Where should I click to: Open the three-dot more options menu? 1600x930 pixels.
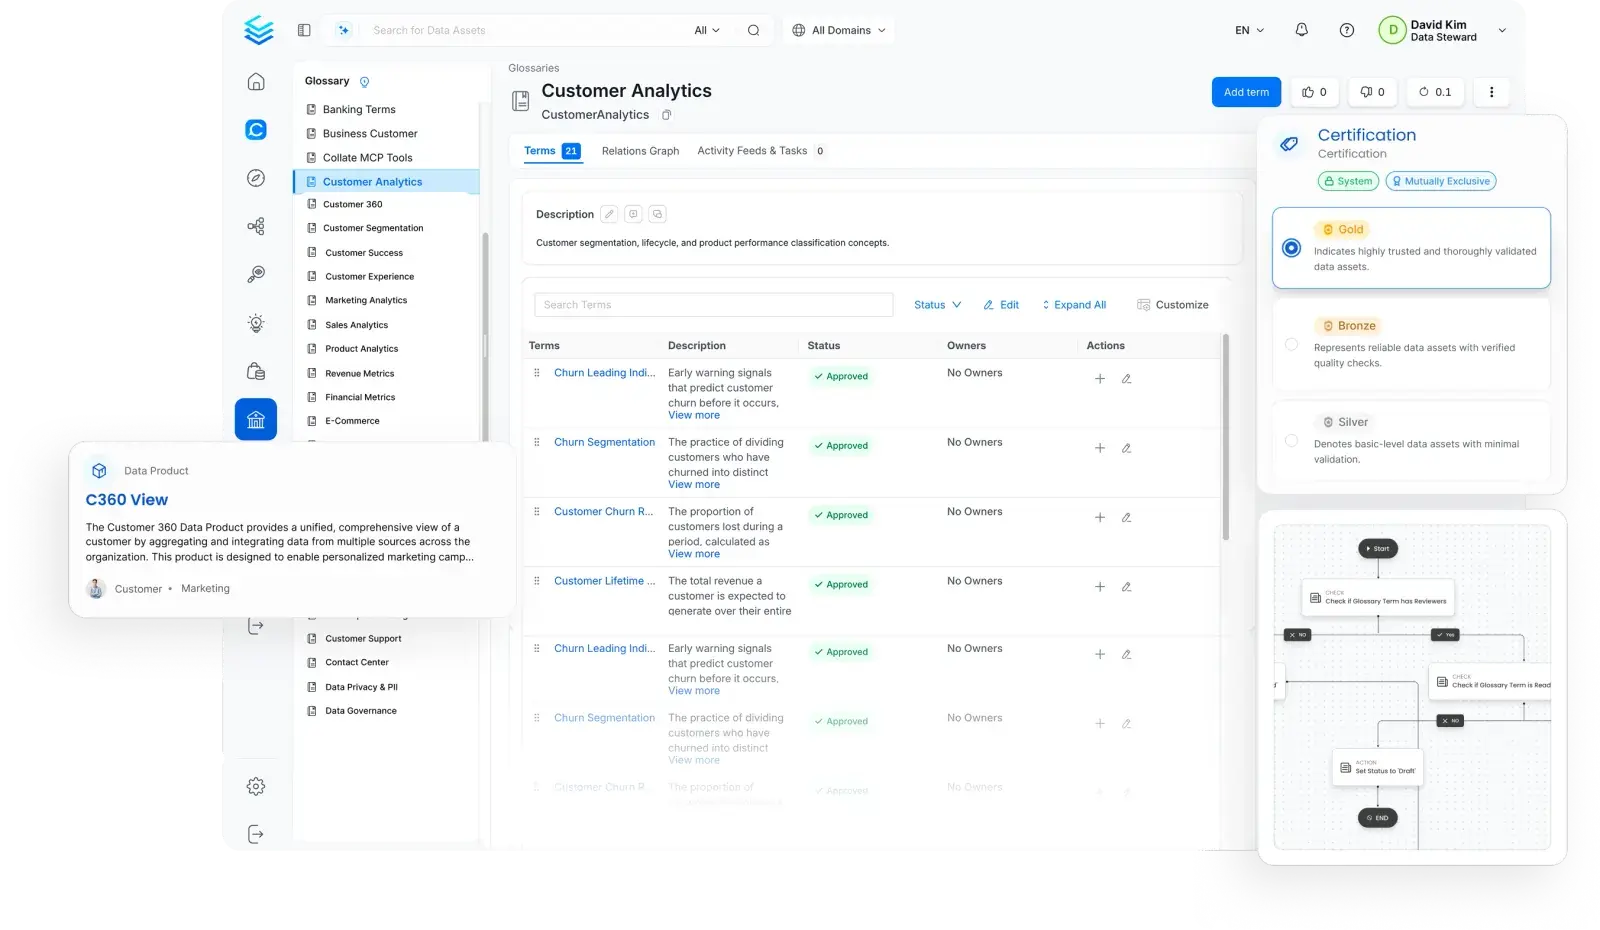click(x=1491, y=92)
